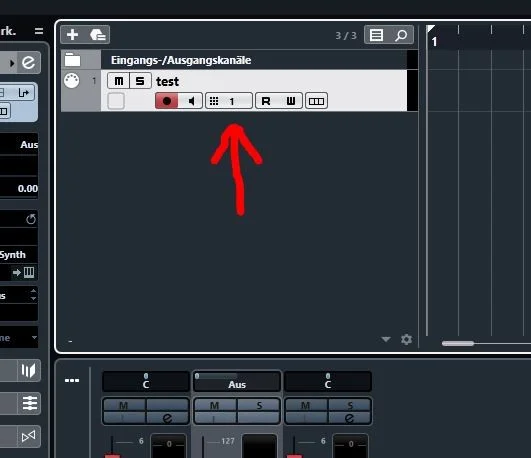Mute the test track with M
The width and height of the screenshot is (531, 458).
119,81
